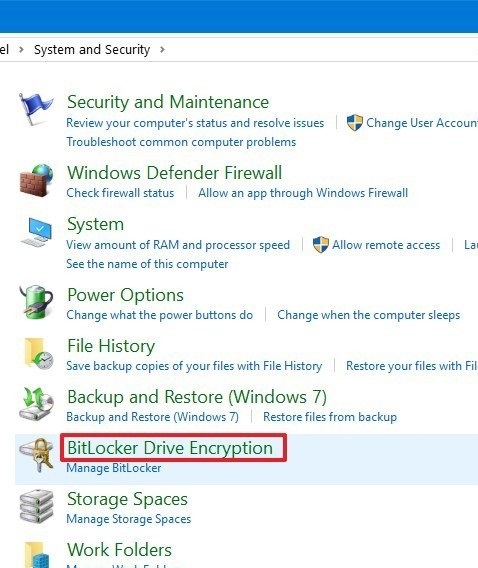Open Allow remote access link
This screenshot has width=478, height=568.
(x=386, y=245)
